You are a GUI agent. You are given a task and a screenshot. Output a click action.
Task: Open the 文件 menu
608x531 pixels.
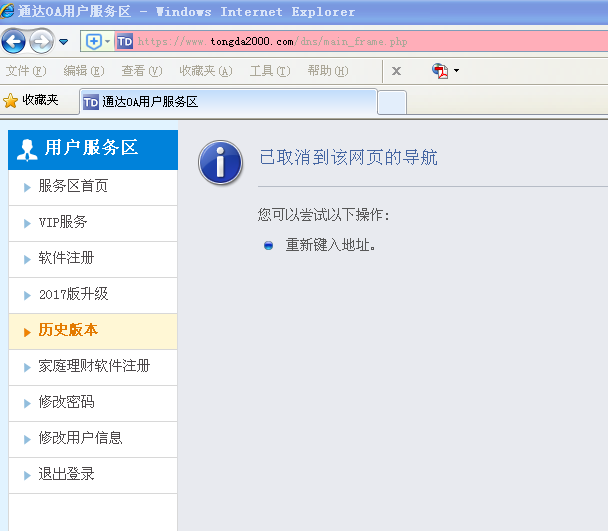26,71
